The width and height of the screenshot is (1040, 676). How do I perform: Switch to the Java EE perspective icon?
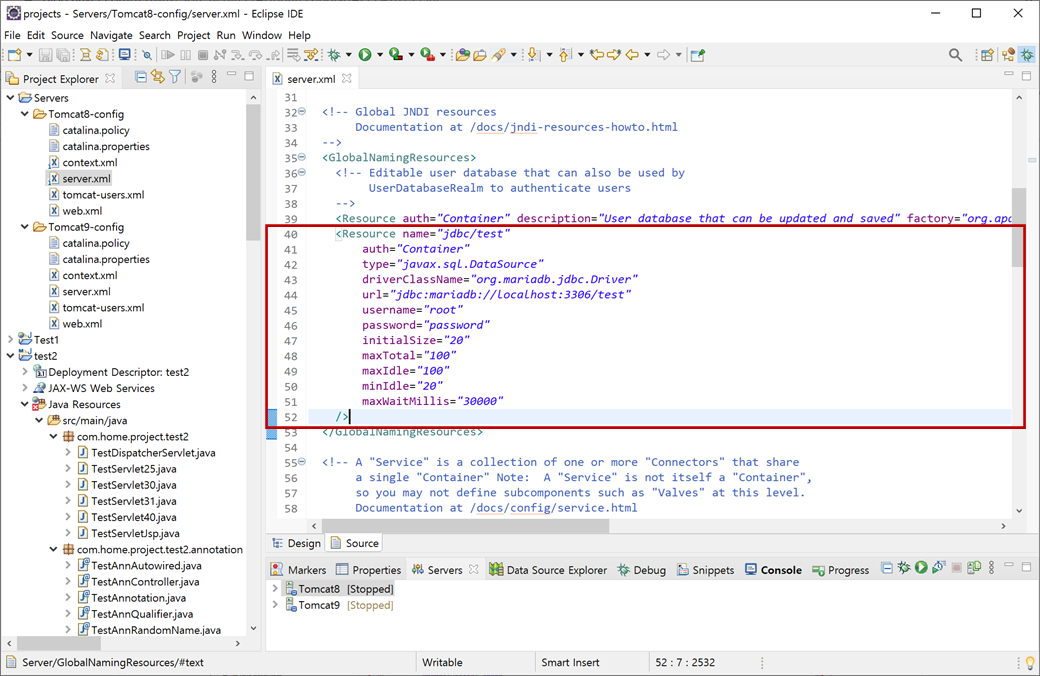tap(1009, 55)
